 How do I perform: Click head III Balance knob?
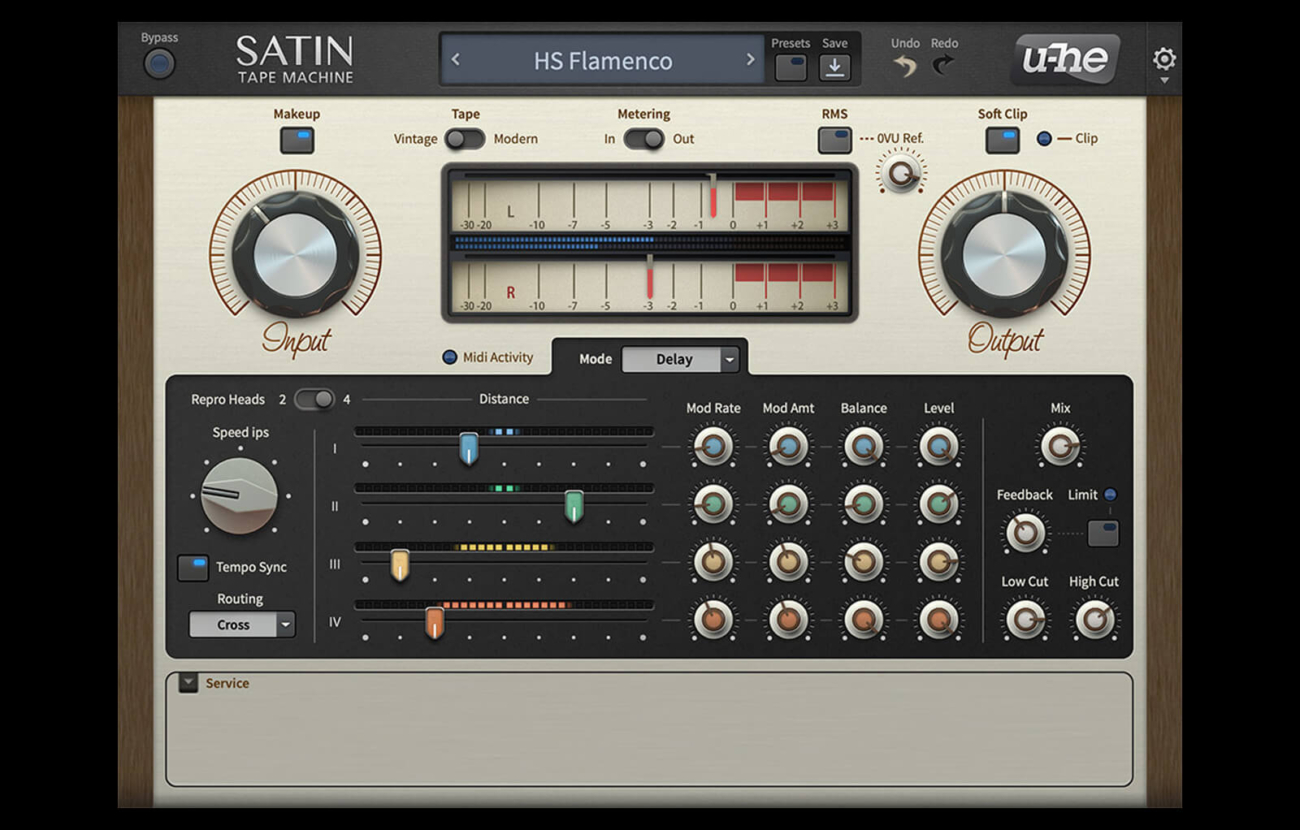(863, 563)
